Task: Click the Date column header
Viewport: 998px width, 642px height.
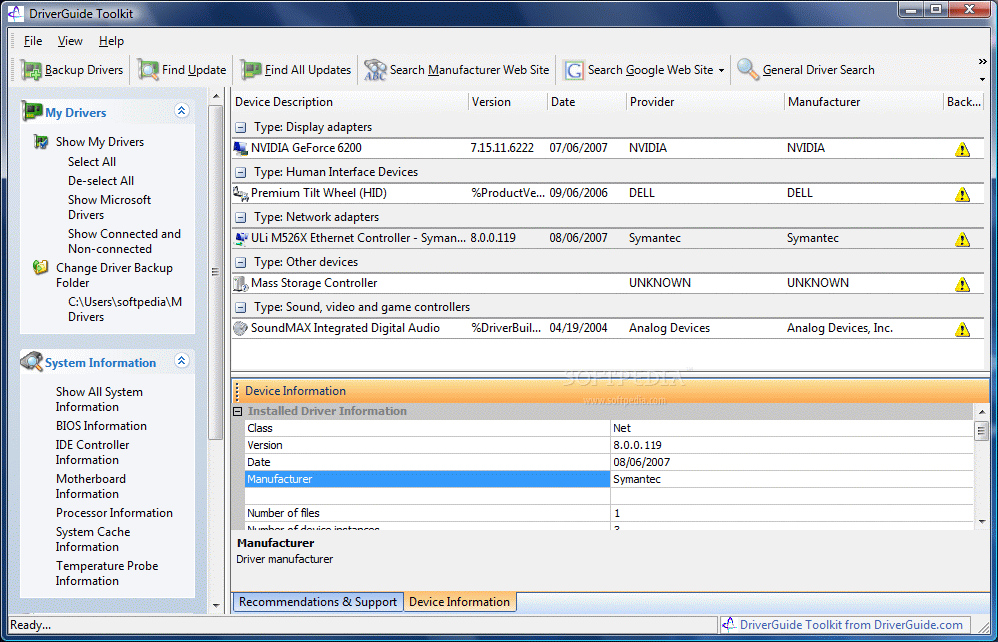Action: tap(587, 102)
